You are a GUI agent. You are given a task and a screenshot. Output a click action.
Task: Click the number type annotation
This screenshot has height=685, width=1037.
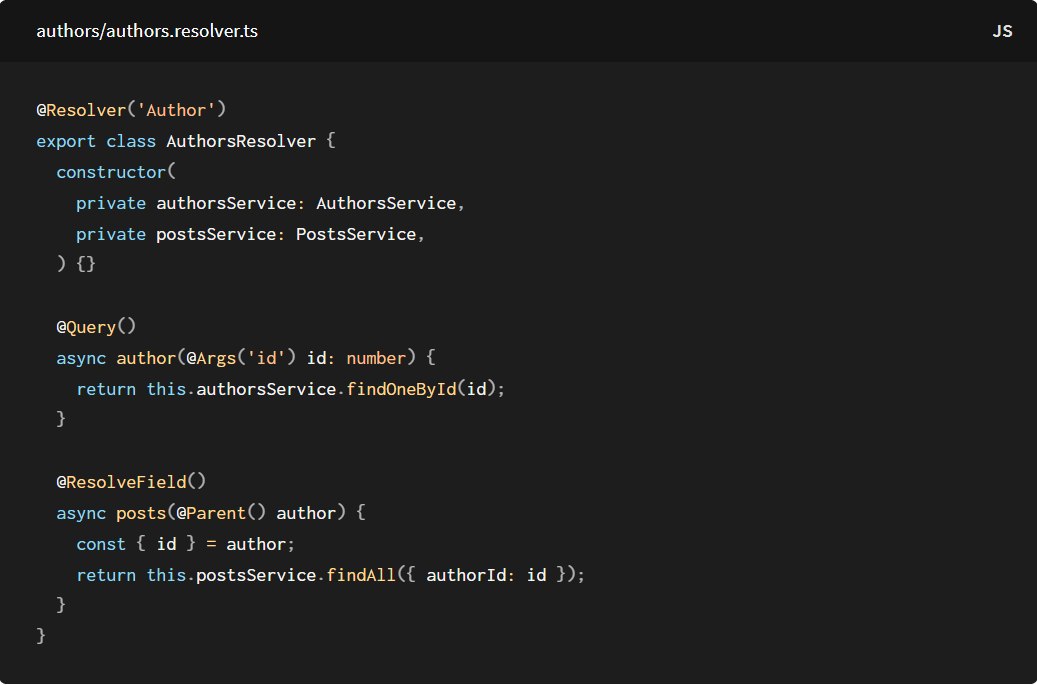[376, 357]
